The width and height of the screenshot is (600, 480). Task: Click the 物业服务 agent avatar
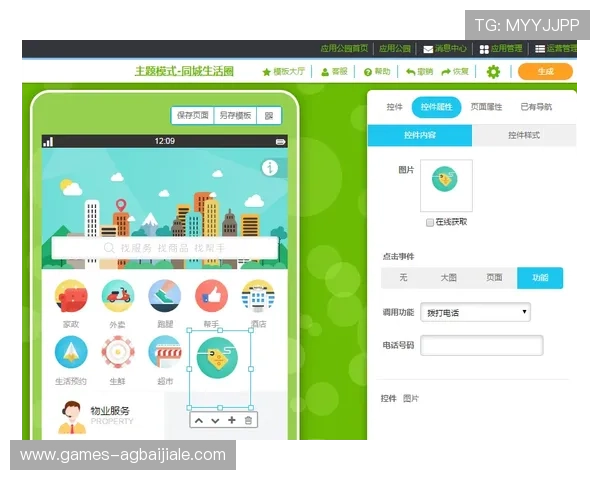pos(72,417)
